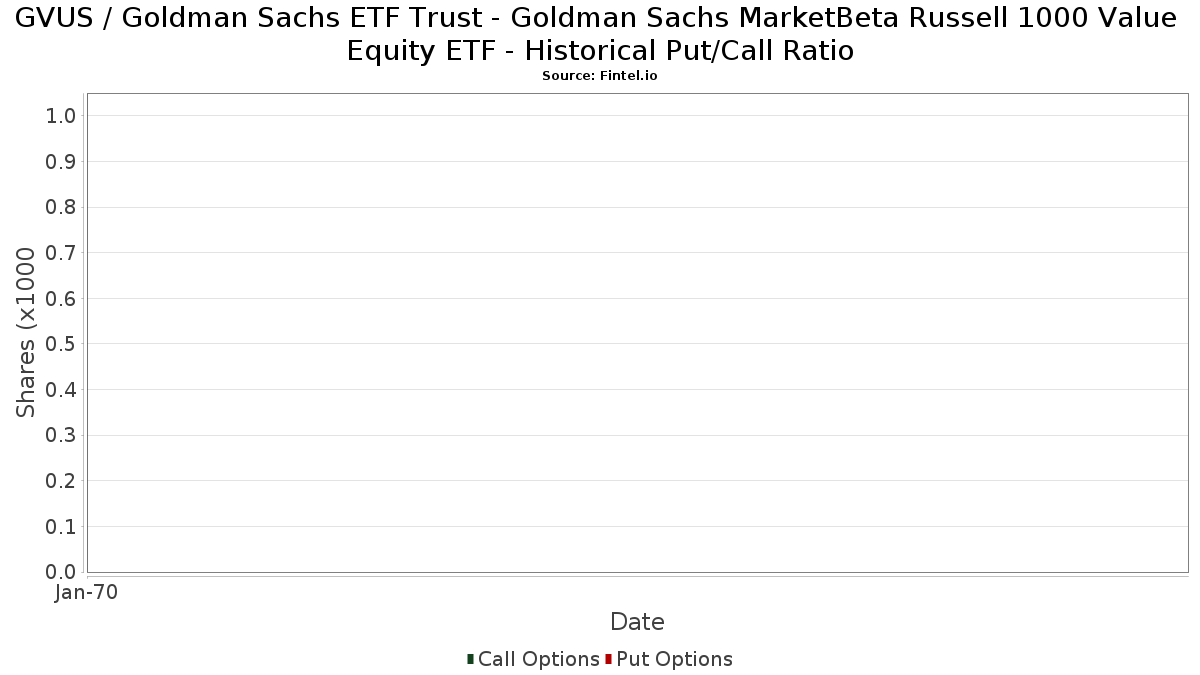The height and width of the screenshot is (675, 1200).
Task: Click the 0.5 y-axis tick label
Action: (x=61, y=344)
